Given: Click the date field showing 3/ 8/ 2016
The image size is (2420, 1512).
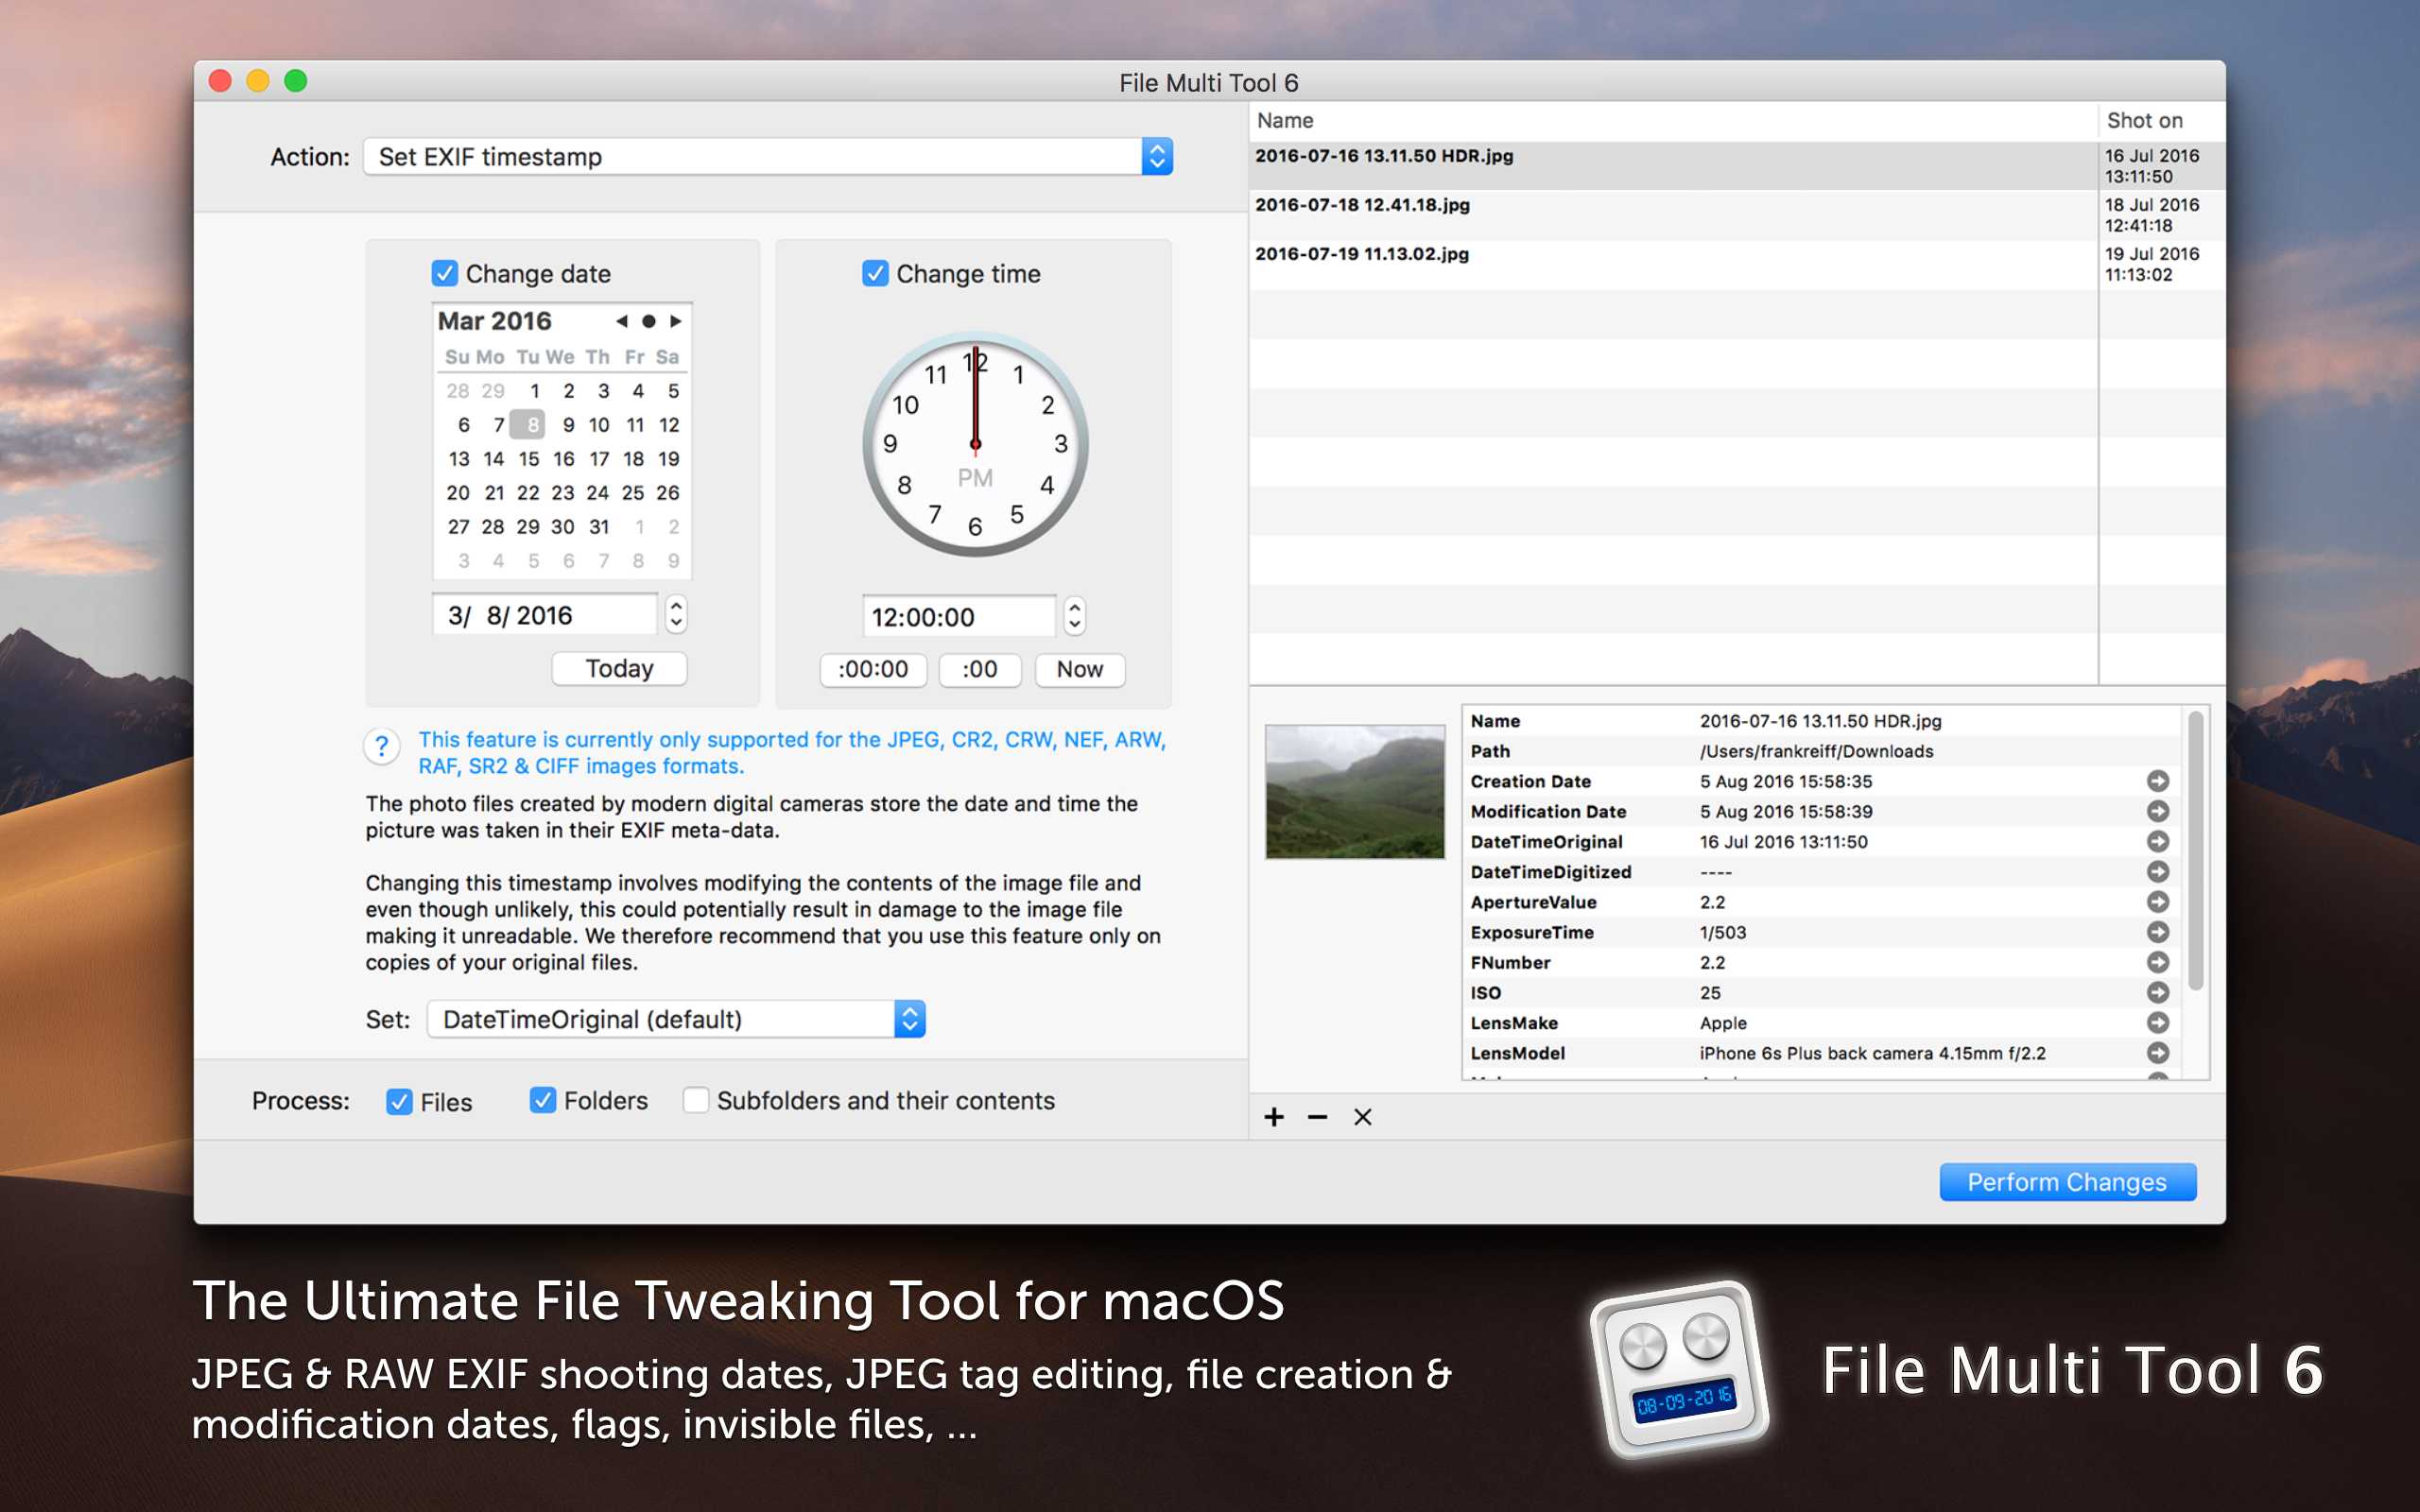Looking at the screenshot, I should 545,615.
